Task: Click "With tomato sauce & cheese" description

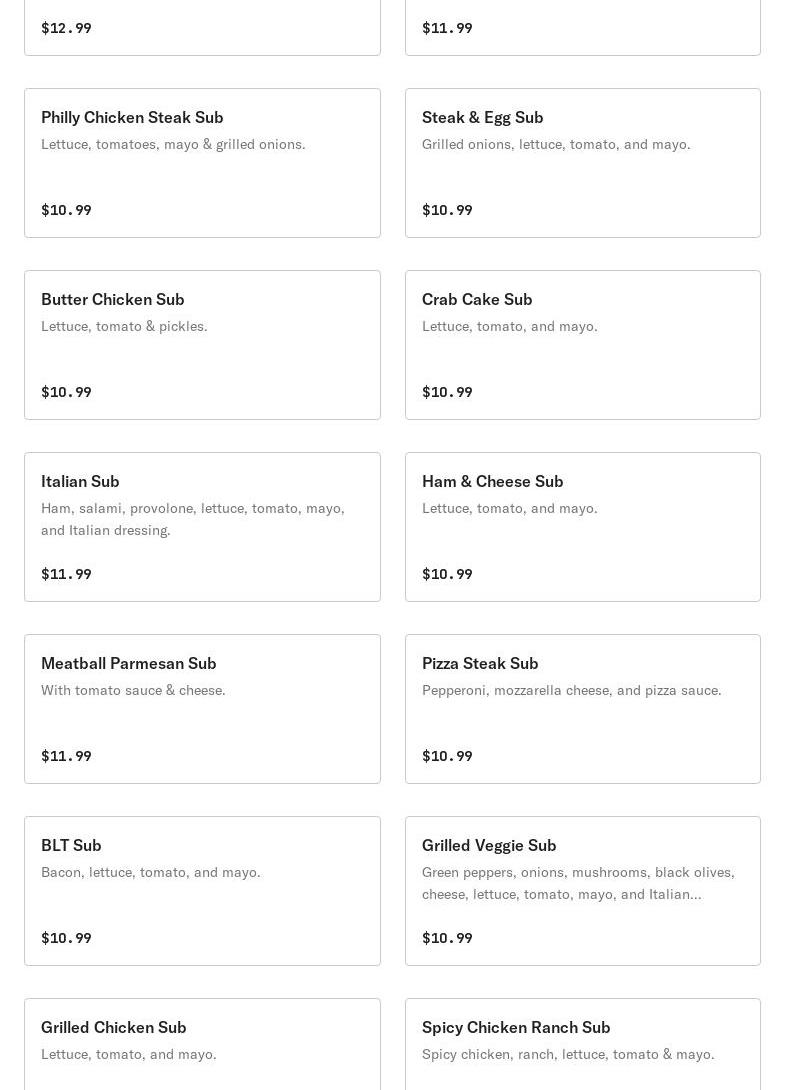Action: [x=133, y=690]
